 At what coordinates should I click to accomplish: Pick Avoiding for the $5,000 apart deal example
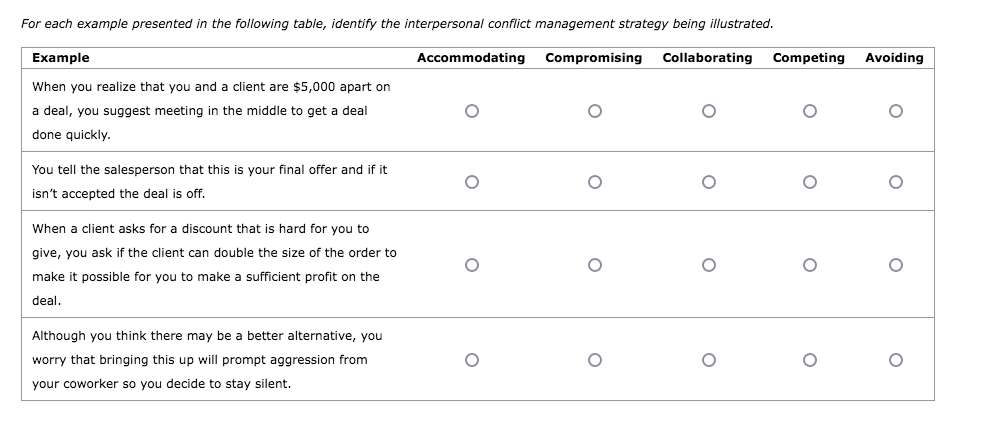[x=894, y=111]
